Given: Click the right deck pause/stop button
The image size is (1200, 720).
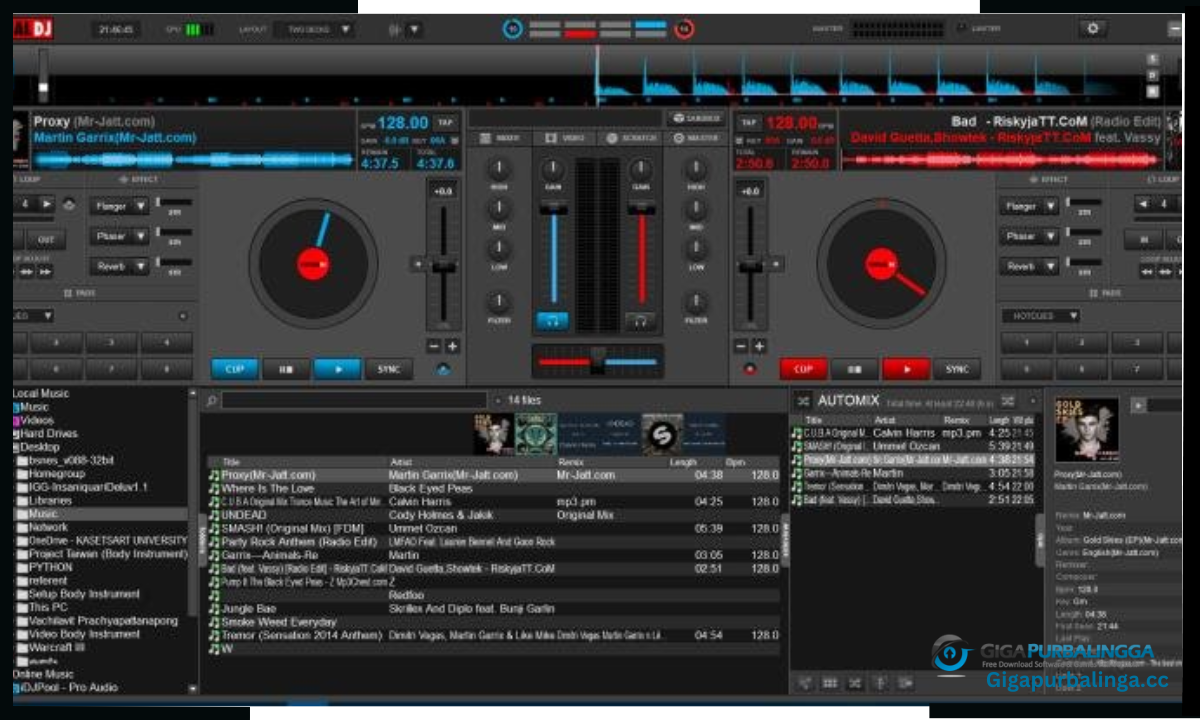Looking at the screenshot, I should coord(855,369).
